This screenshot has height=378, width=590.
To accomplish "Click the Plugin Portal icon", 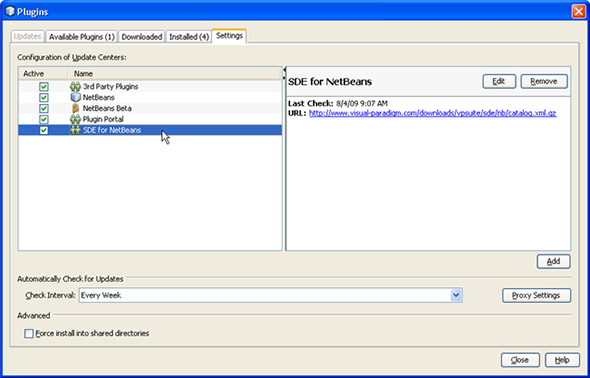I will coord(75,119).
